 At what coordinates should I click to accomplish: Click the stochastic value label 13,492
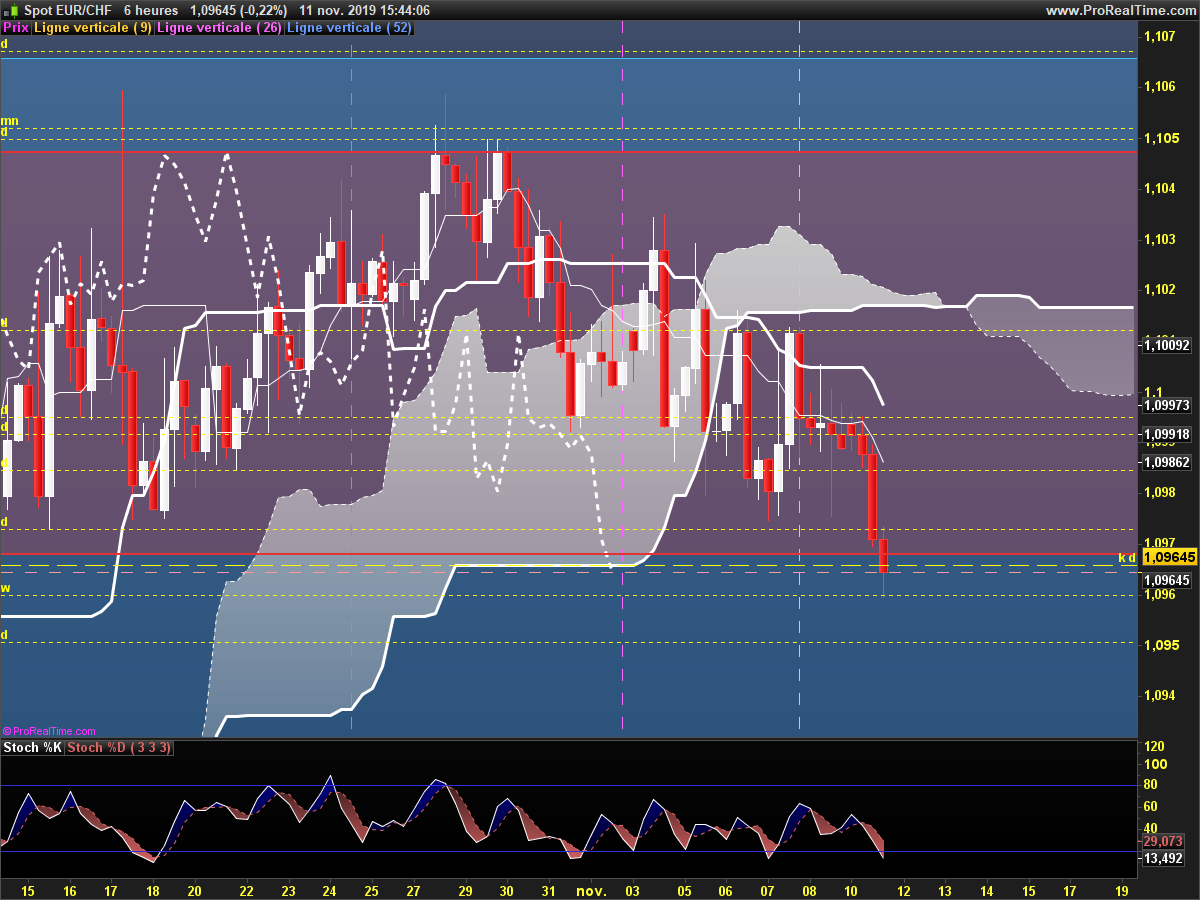coord(1163,858)
